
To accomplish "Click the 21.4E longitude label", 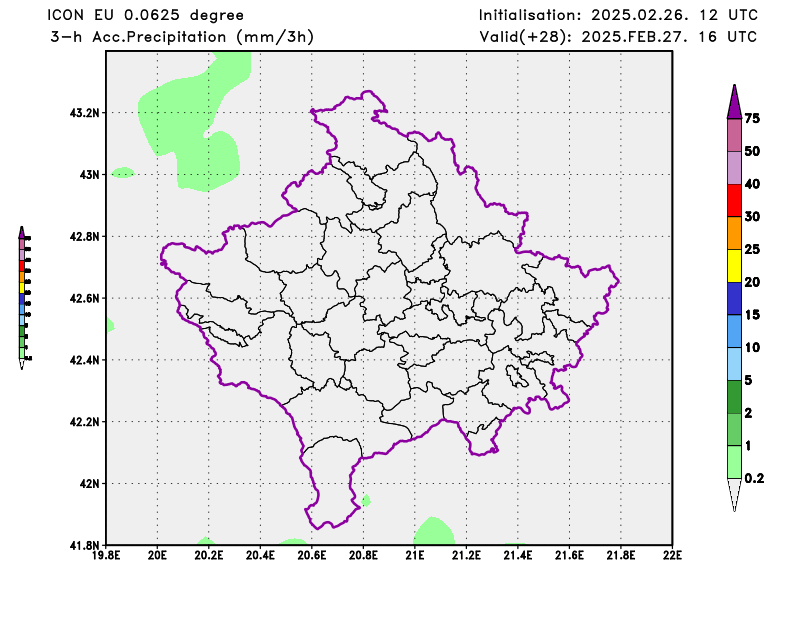I will pos(518,555).
